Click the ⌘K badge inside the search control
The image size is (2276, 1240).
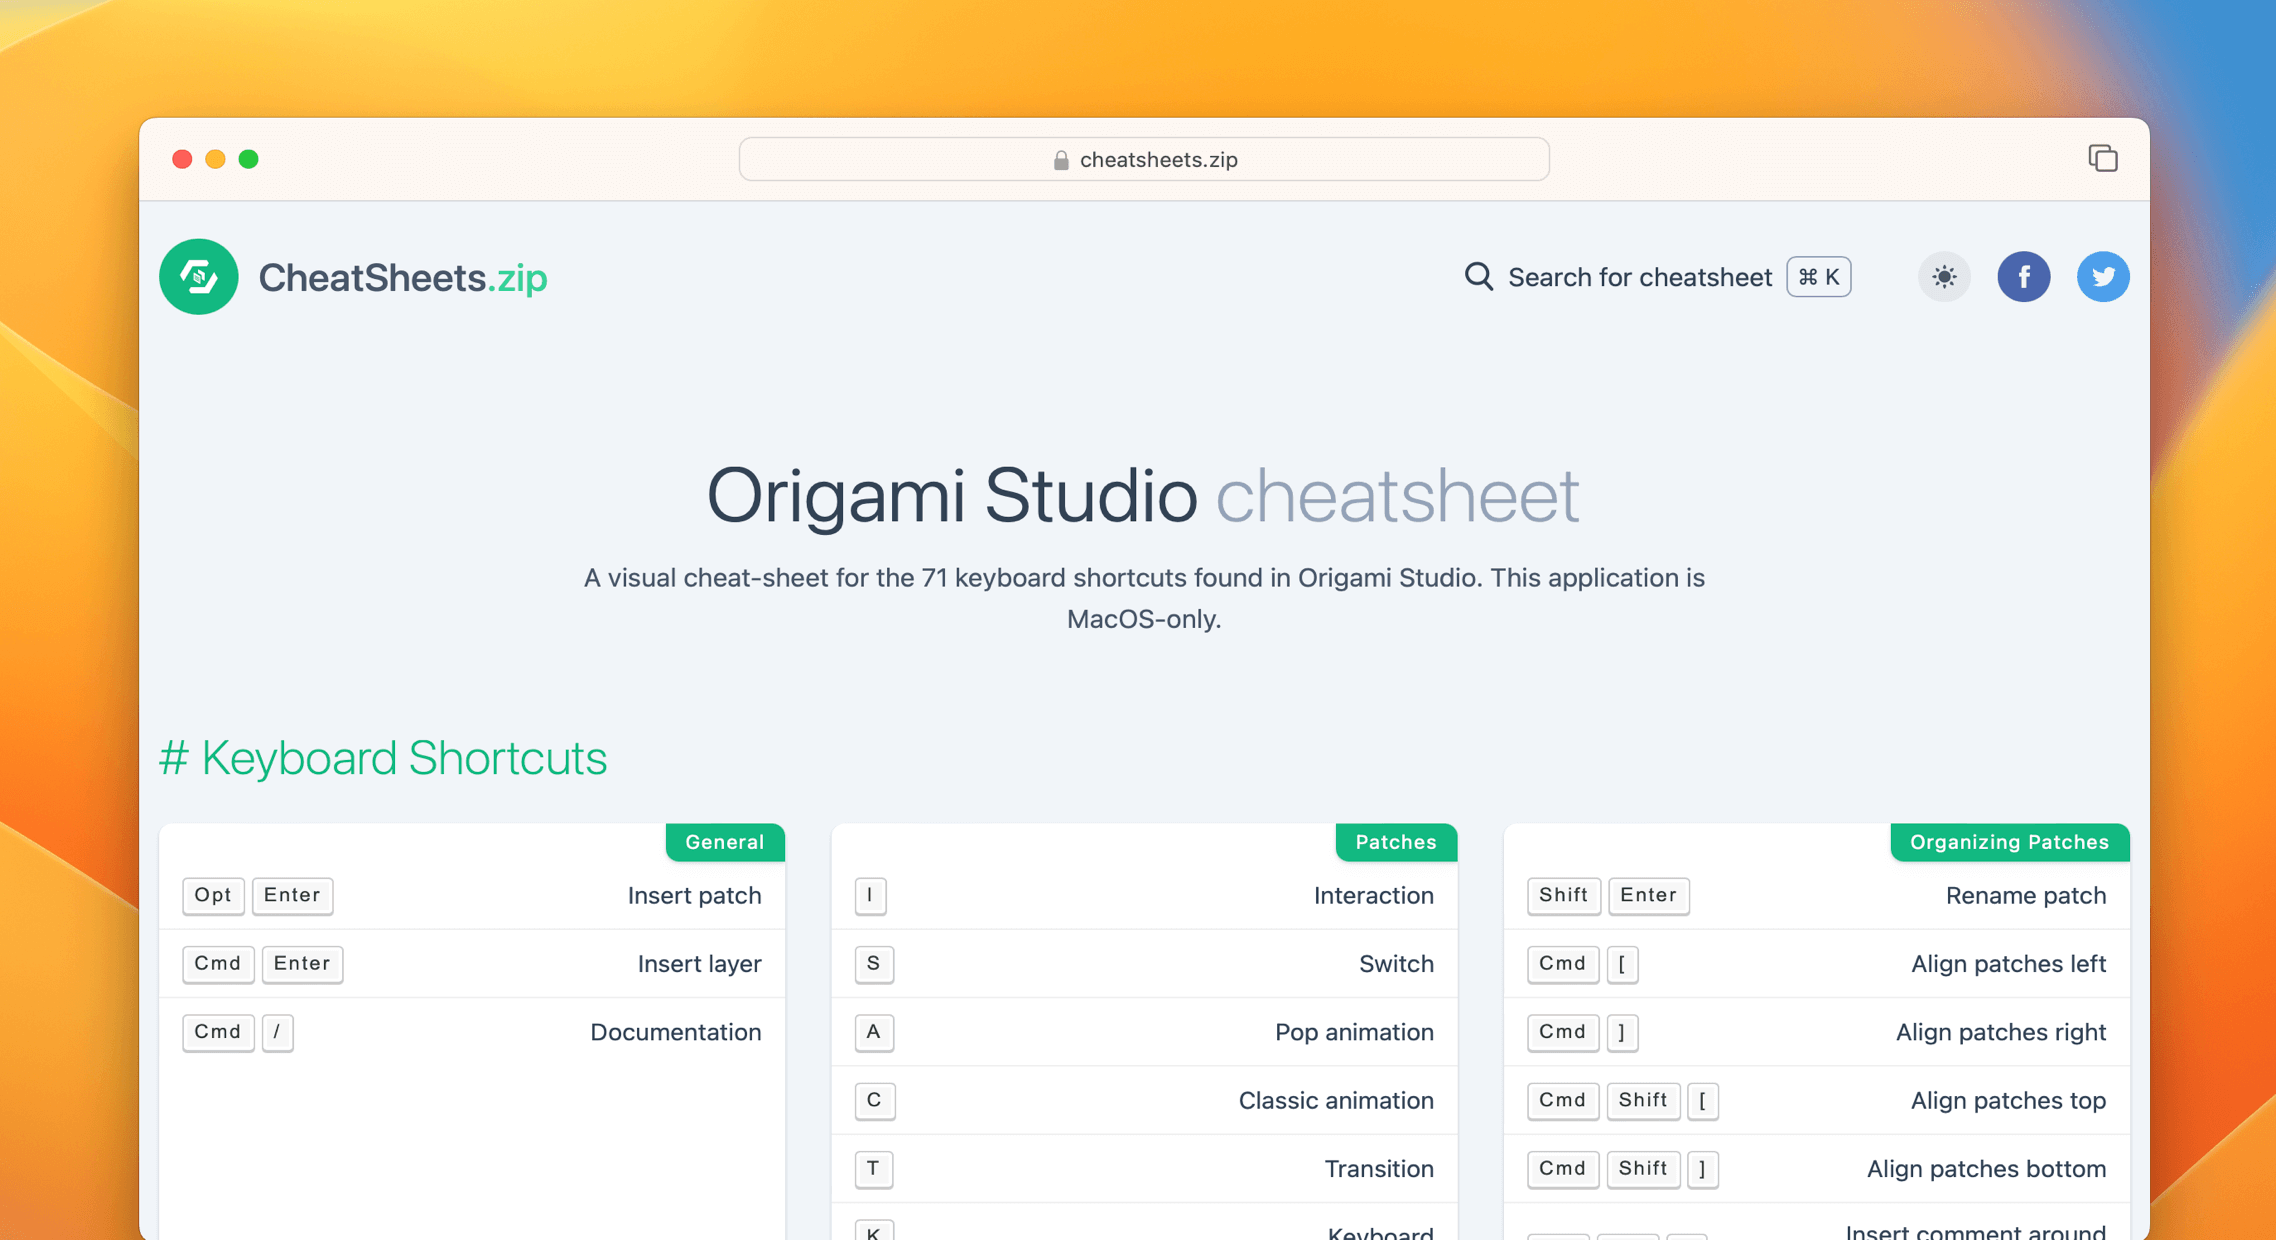1818,277
